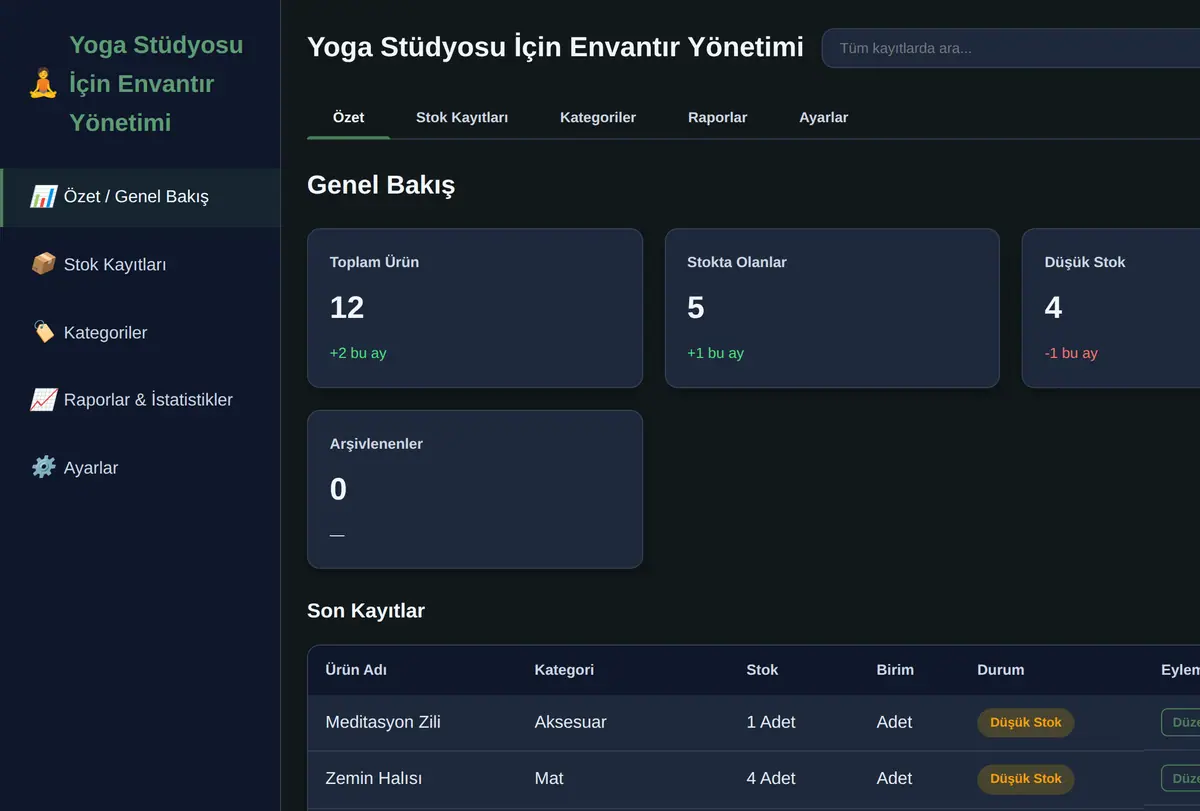
Task: Click the Kategori column header
Action: tap(564, 670)
